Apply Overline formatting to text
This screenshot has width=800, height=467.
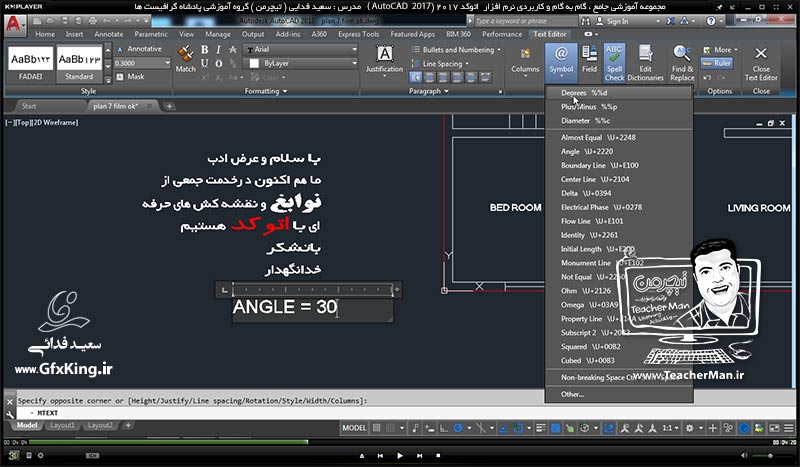tap(218, 63)
